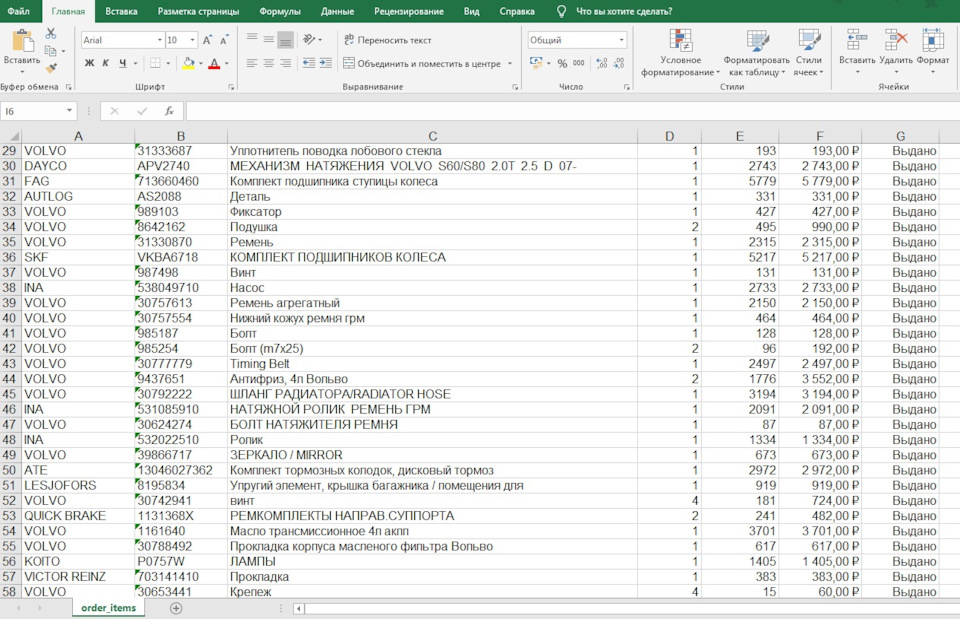Image resolution: width=960 pixels, height=619 pixels.
Task: Open text orientation options
Action: [x=309, y=39]
